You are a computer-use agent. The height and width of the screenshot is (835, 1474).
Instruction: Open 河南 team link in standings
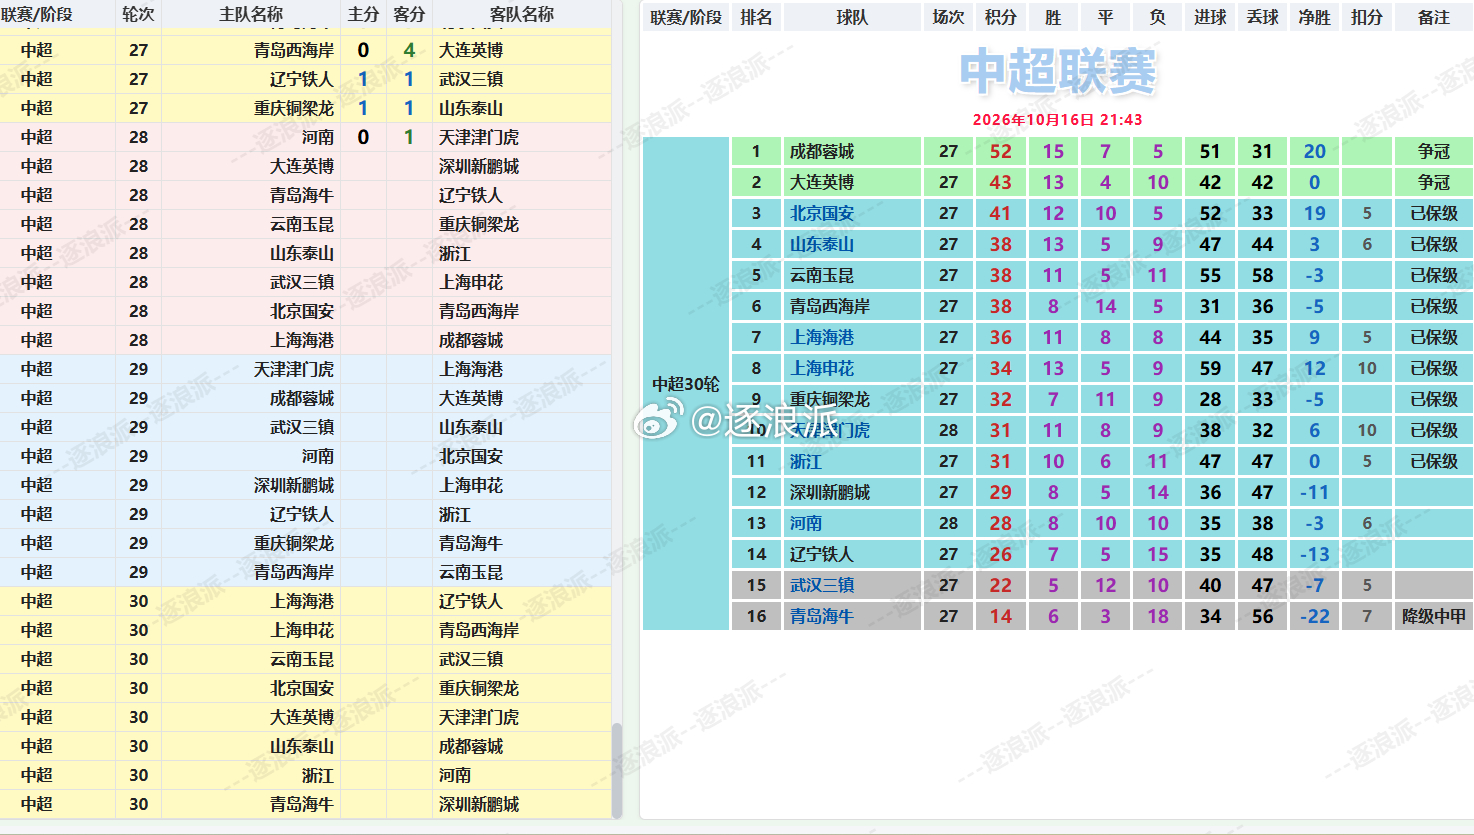(x=806, y=523)
